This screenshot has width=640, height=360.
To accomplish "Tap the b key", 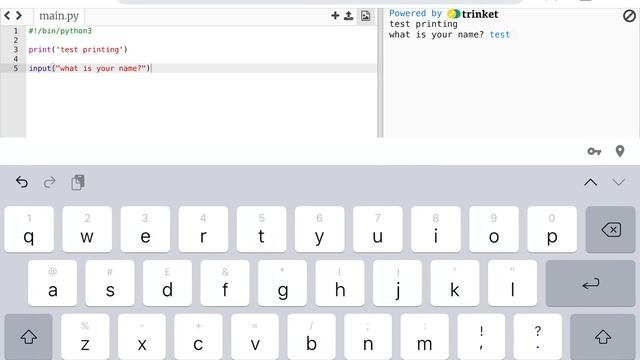I will 311,337.
